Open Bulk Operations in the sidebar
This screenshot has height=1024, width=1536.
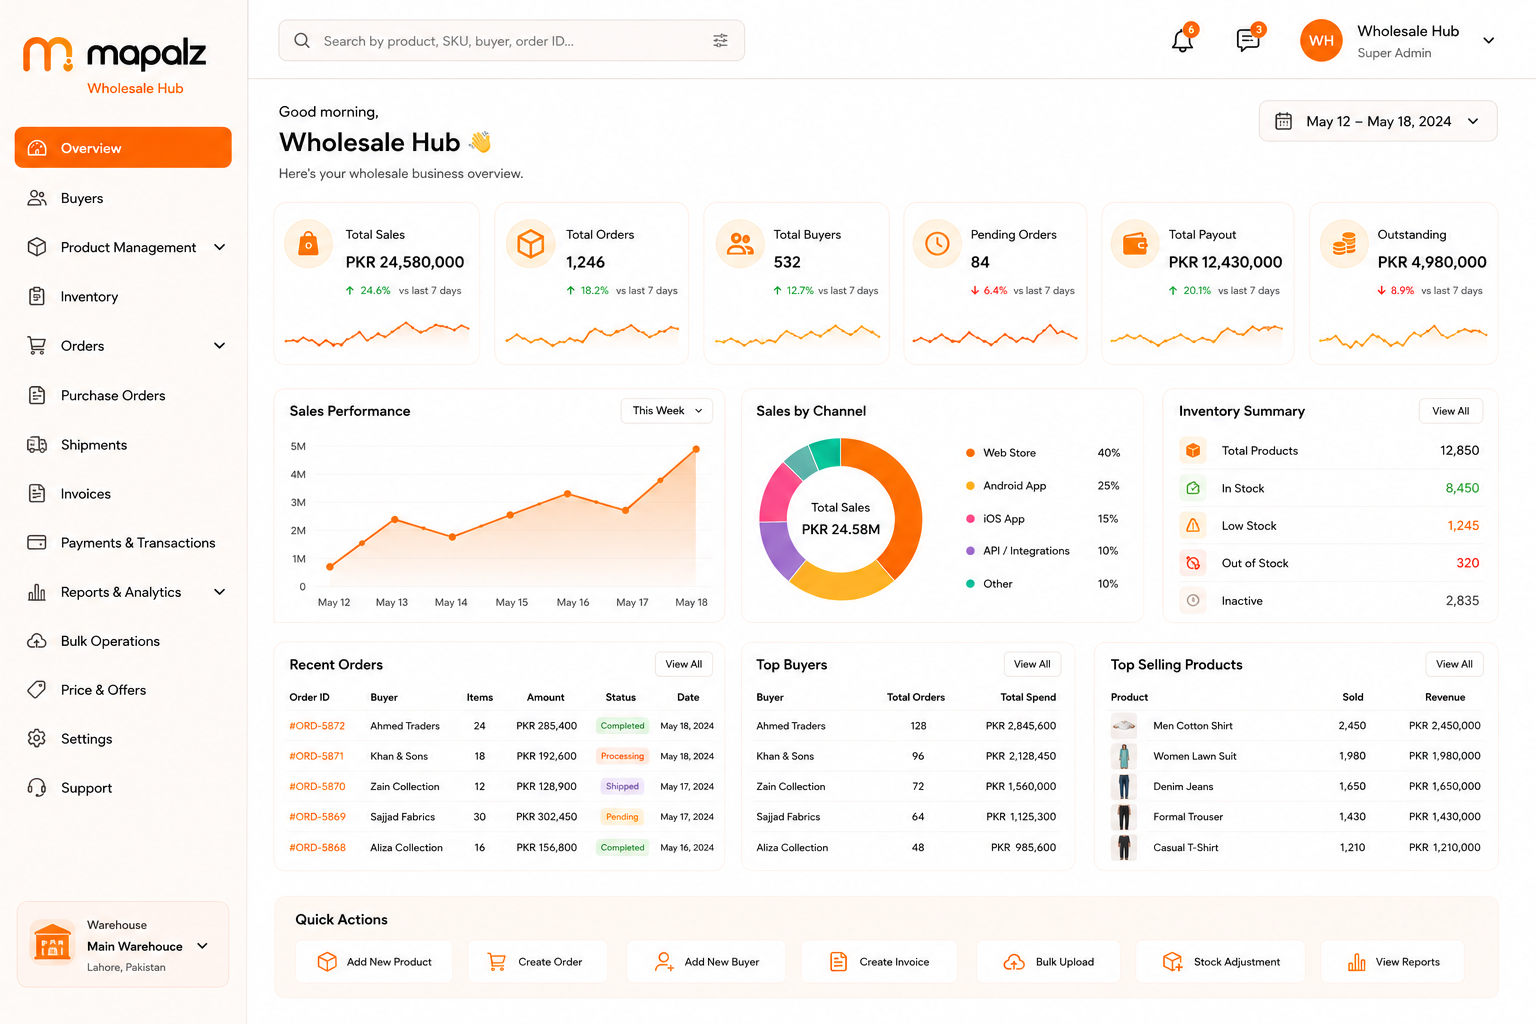(123, 641)
